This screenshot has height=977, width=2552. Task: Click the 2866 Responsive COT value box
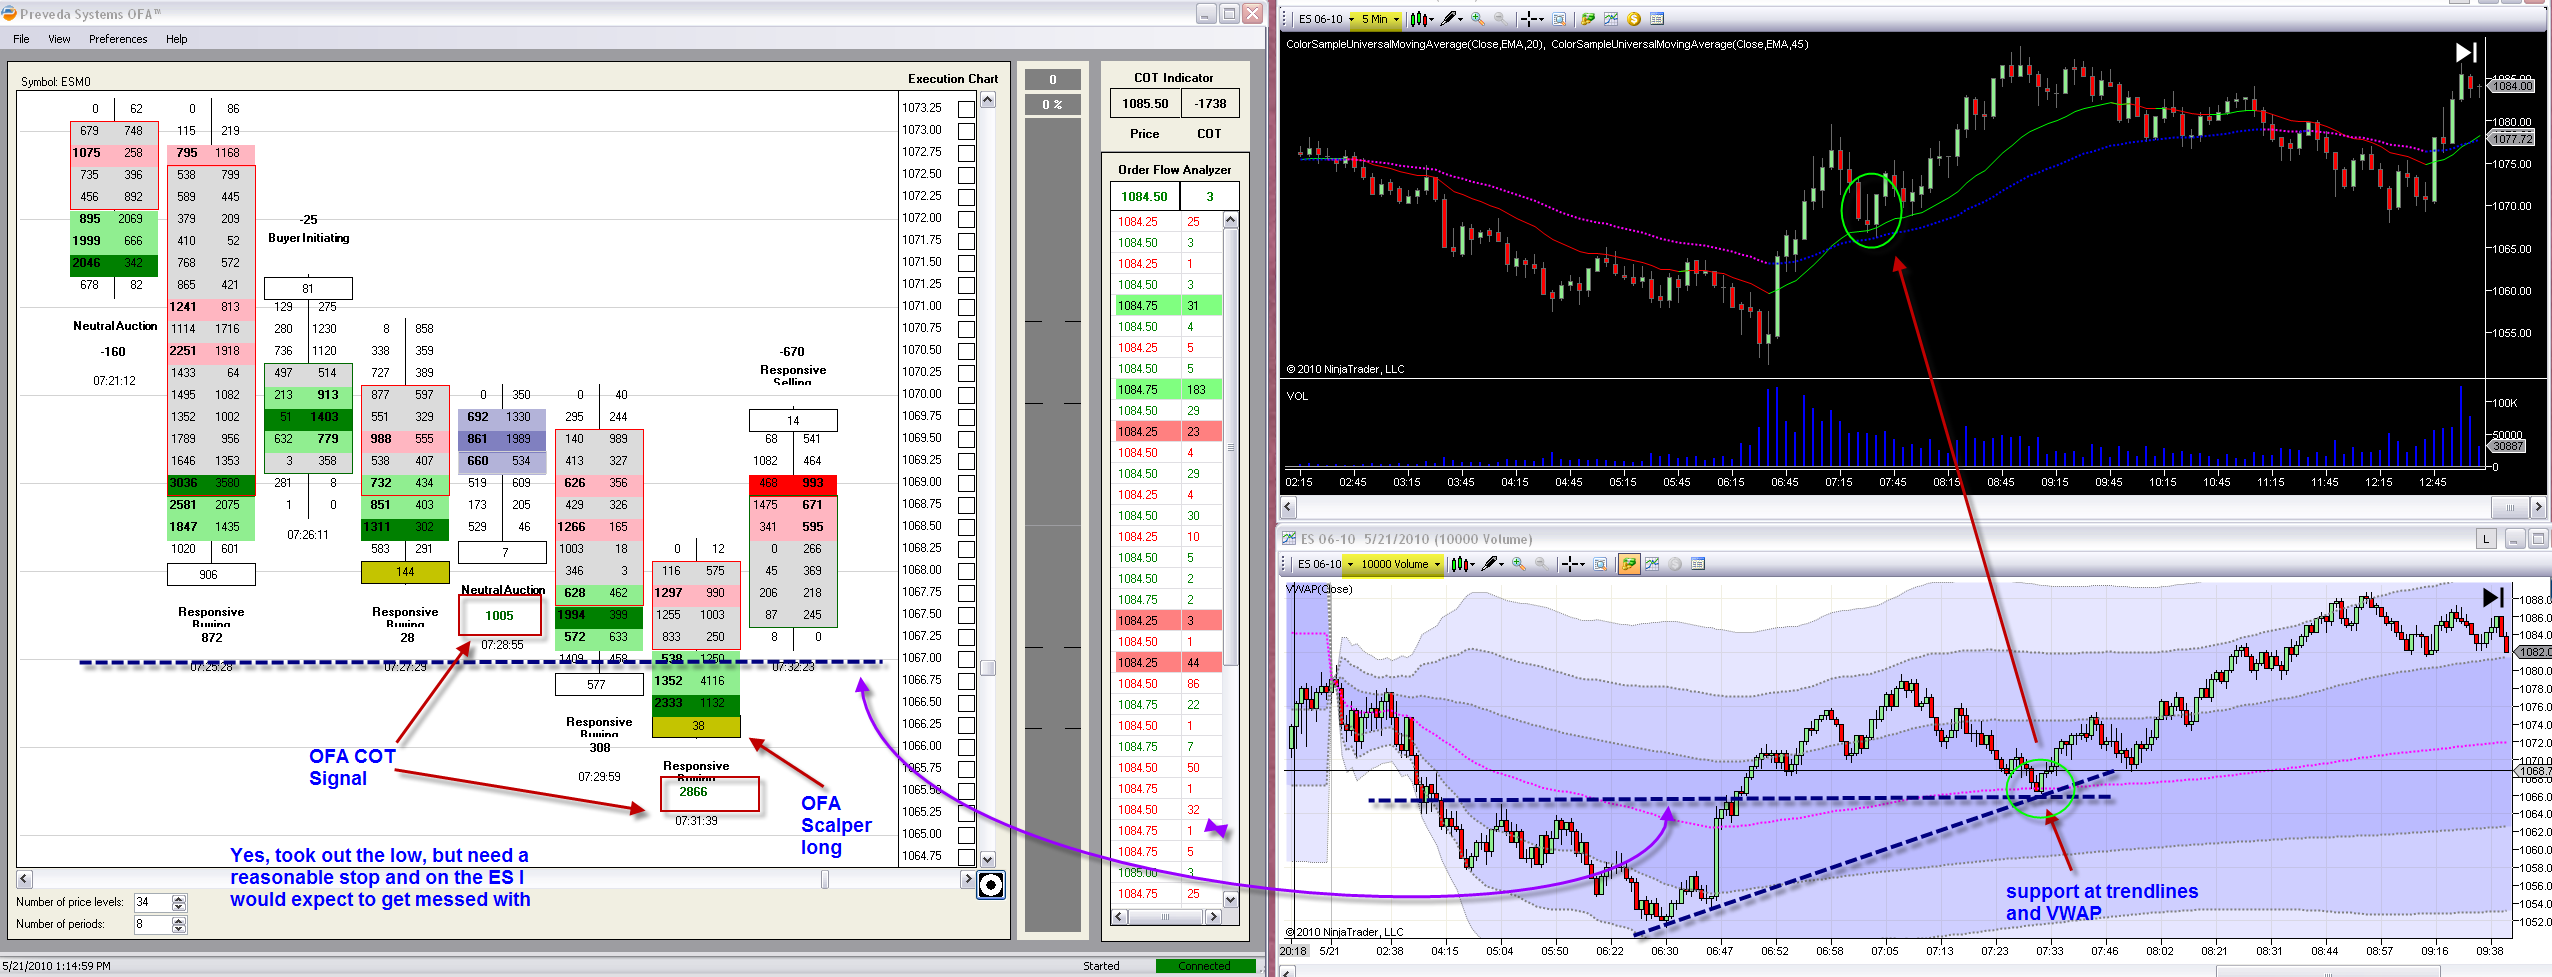tap(709, 793)
